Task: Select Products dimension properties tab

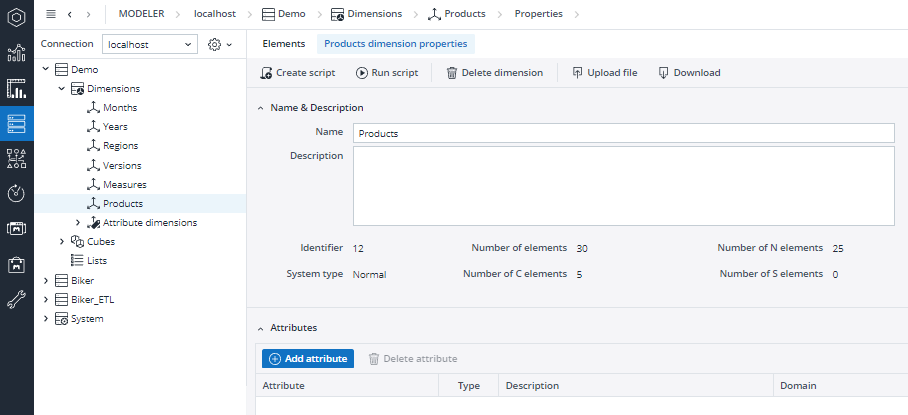Action: [396, 44]
